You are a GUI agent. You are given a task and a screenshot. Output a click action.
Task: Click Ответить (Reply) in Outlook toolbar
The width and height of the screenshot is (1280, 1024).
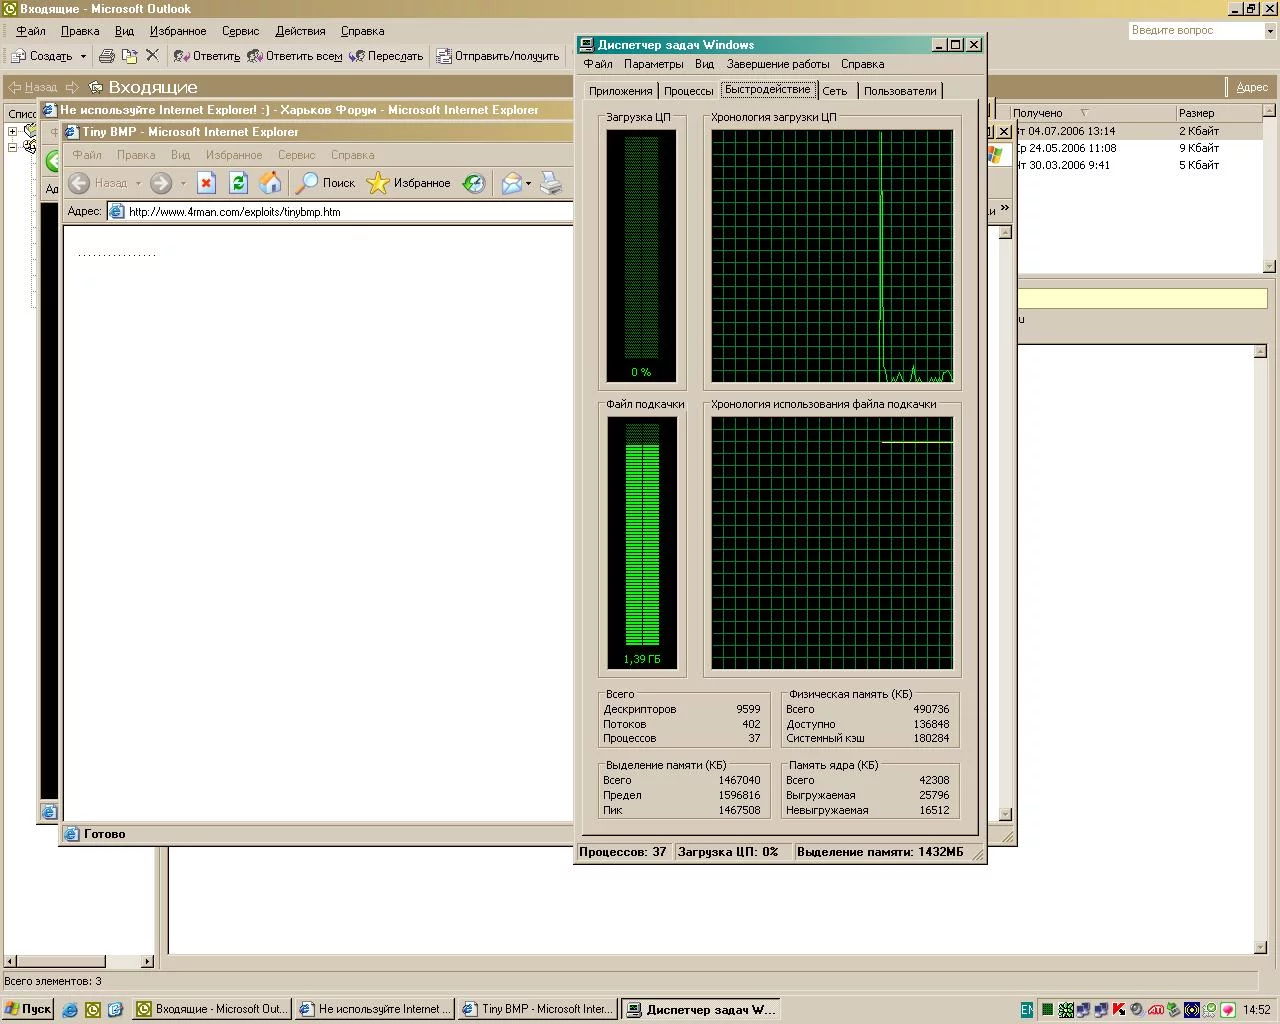click(207, 56)
